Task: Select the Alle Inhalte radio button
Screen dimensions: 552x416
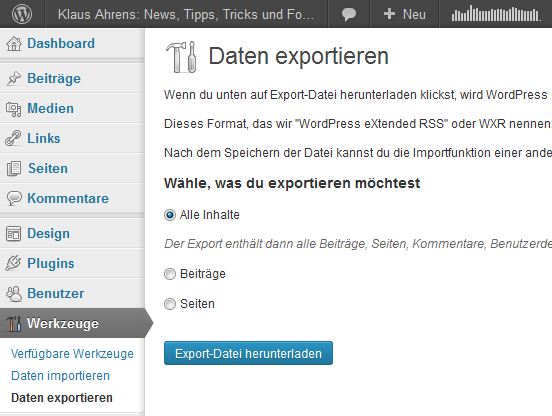Action: point(170,215)
